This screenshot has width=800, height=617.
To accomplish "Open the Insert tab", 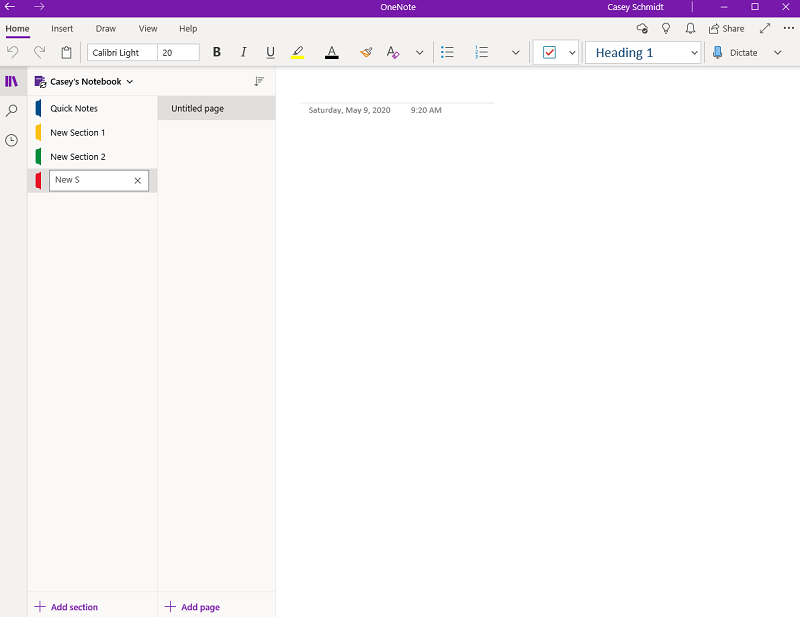I will click(x=62, y=29).
